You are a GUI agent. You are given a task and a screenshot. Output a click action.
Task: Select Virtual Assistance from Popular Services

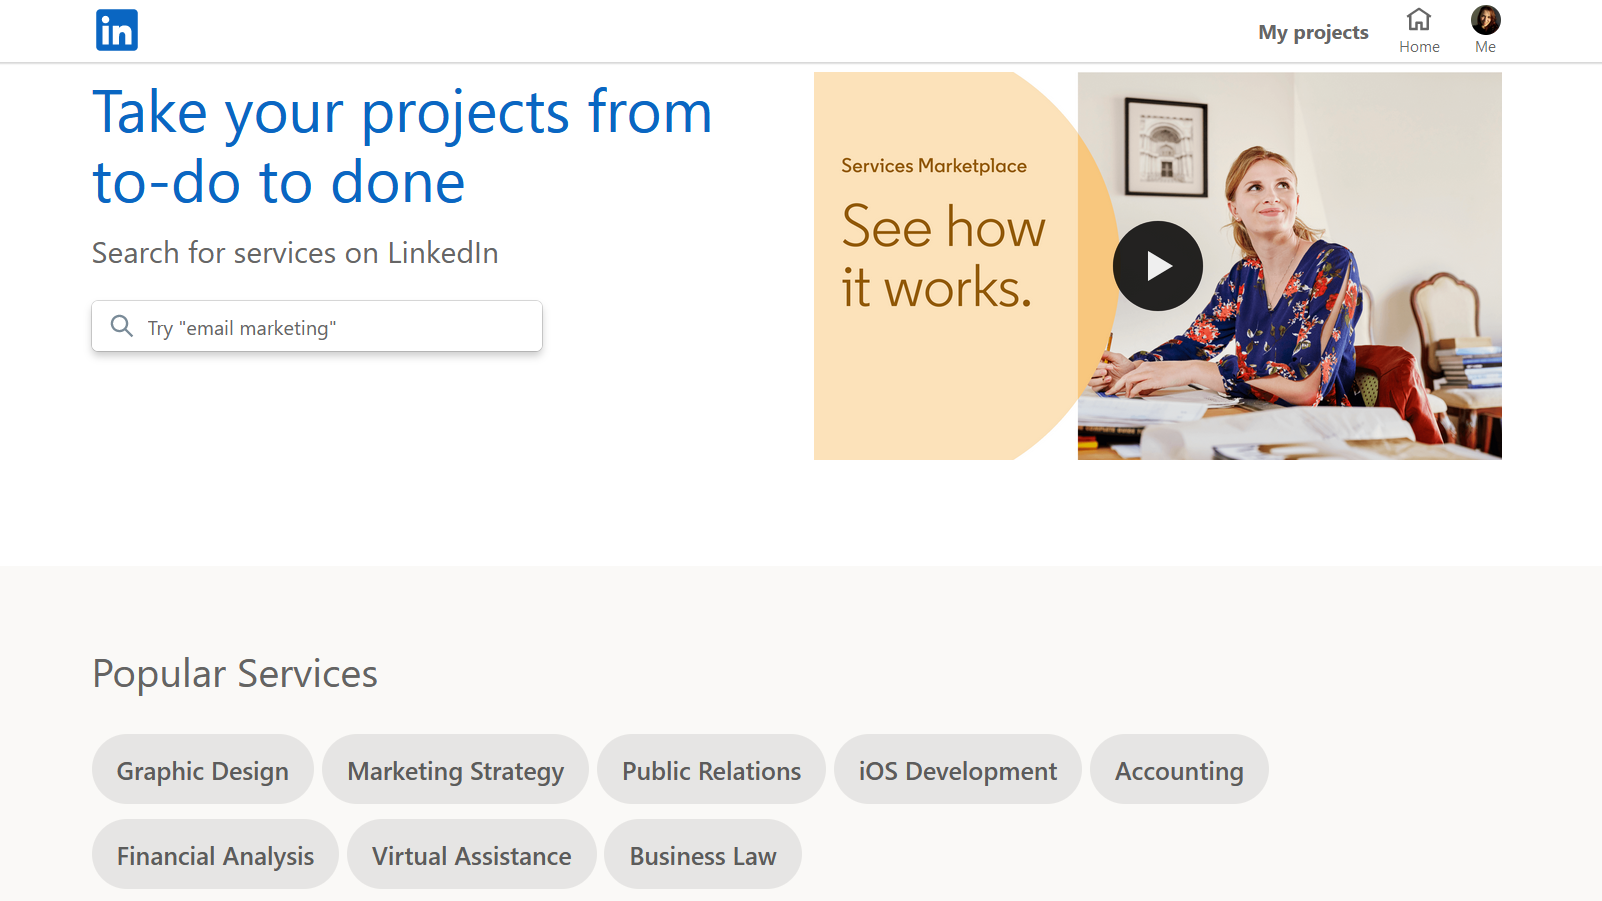pos(471,855)
